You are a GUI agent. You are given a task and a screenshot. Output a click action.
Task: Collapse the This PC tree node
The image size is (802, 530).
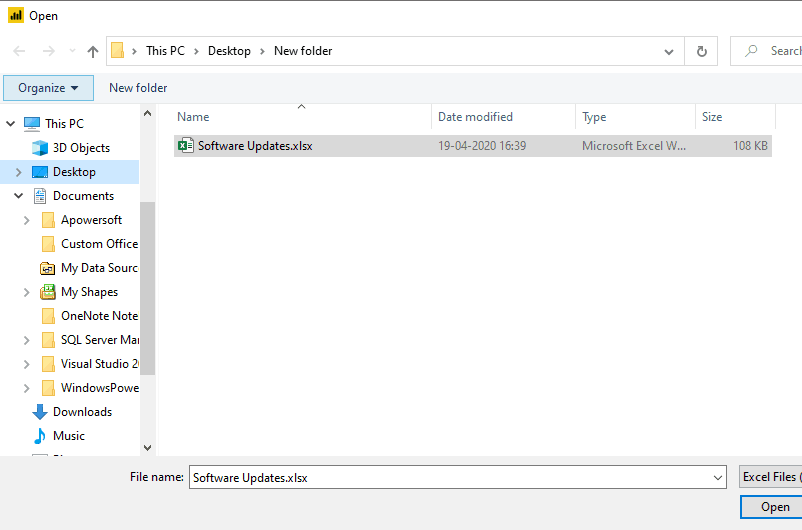pos(11,124)
